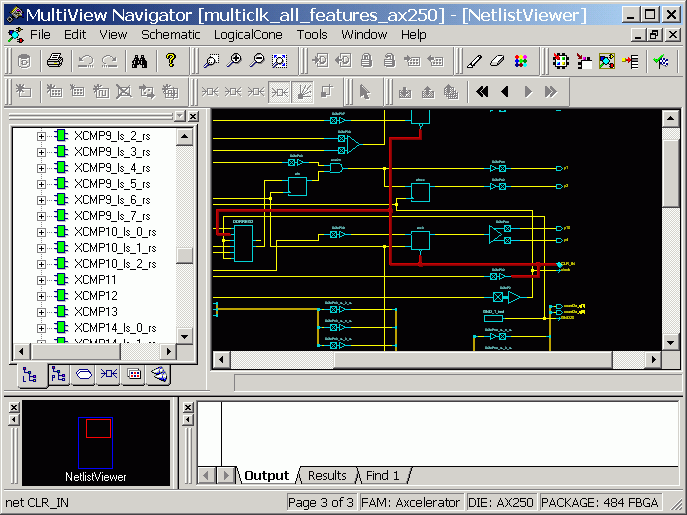This screenshot has height=515, width=687.
Task: Click the NetlistViewer overview thumbnail
Action: [96, 443]
